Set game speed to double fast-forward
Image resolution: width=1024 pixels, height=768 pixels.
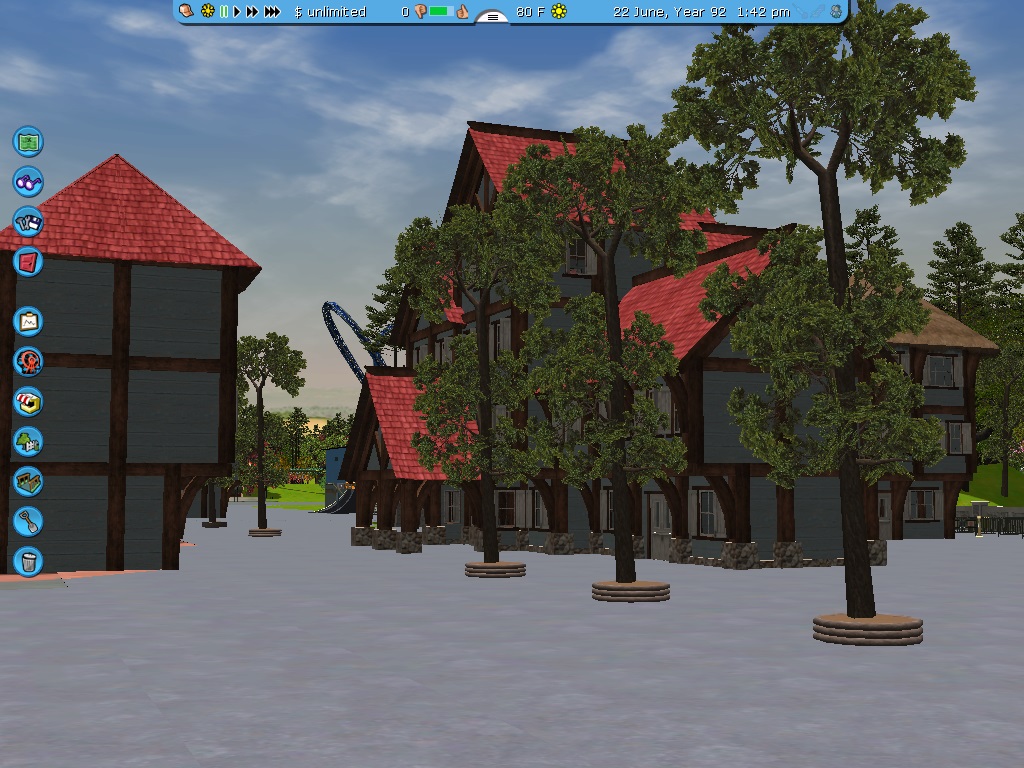tap(252, 12)
